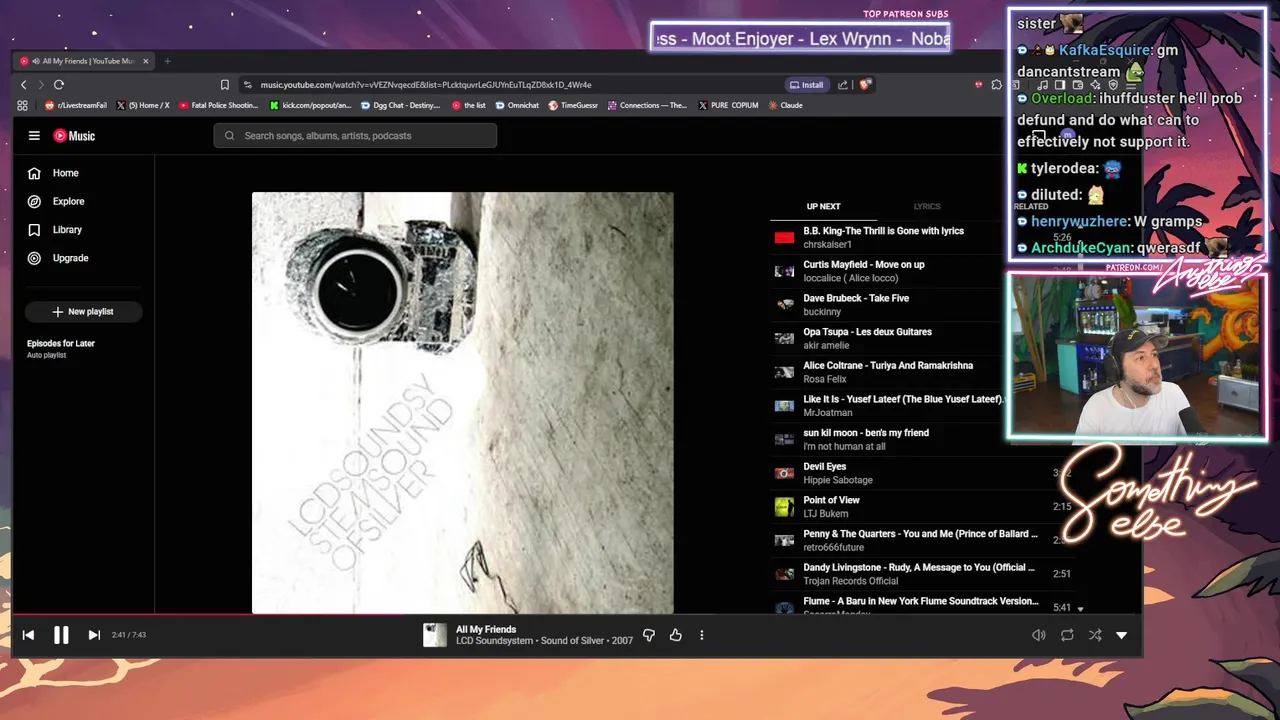The image size is (1280, 720).
Task: Skip to the next track
Action: pos(94,635)
